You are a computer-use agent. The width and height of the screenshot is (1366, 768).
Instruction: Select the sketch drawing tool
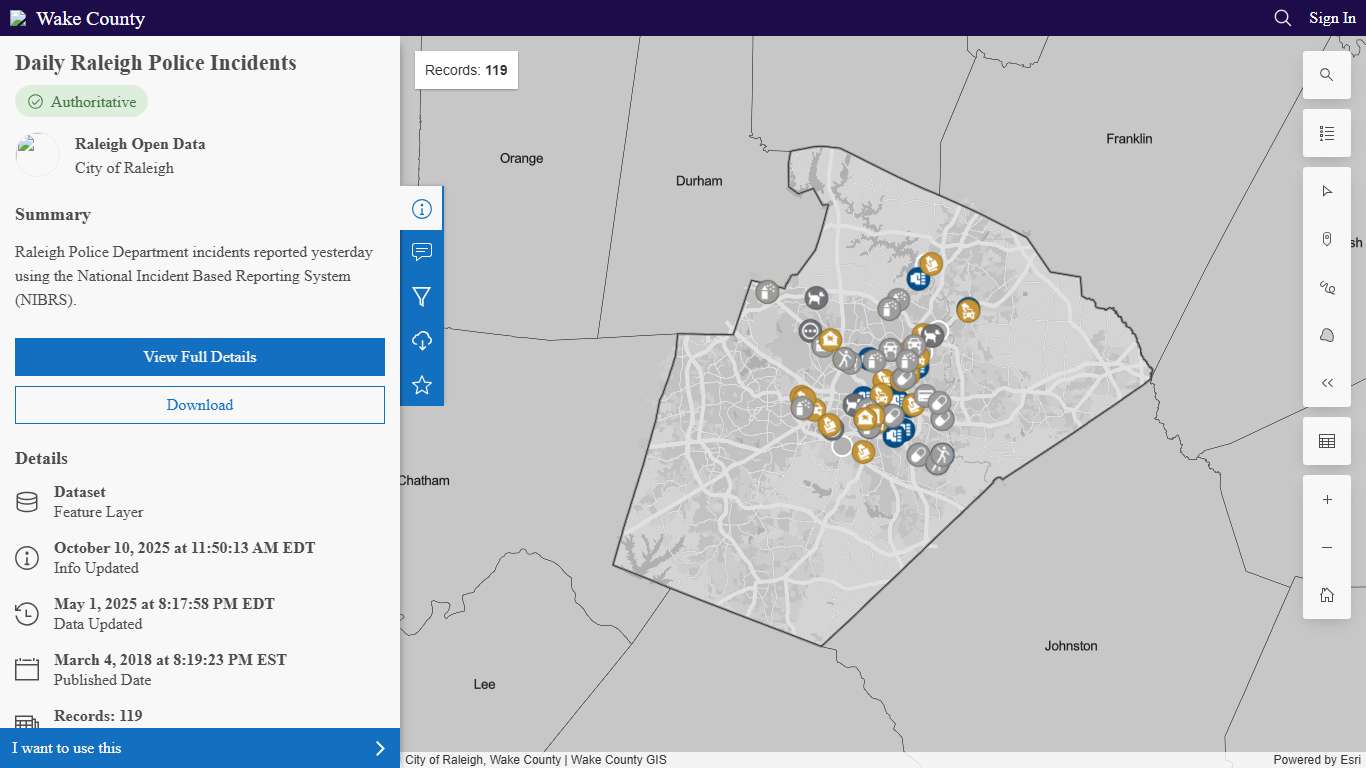(x=1327, y=287)
